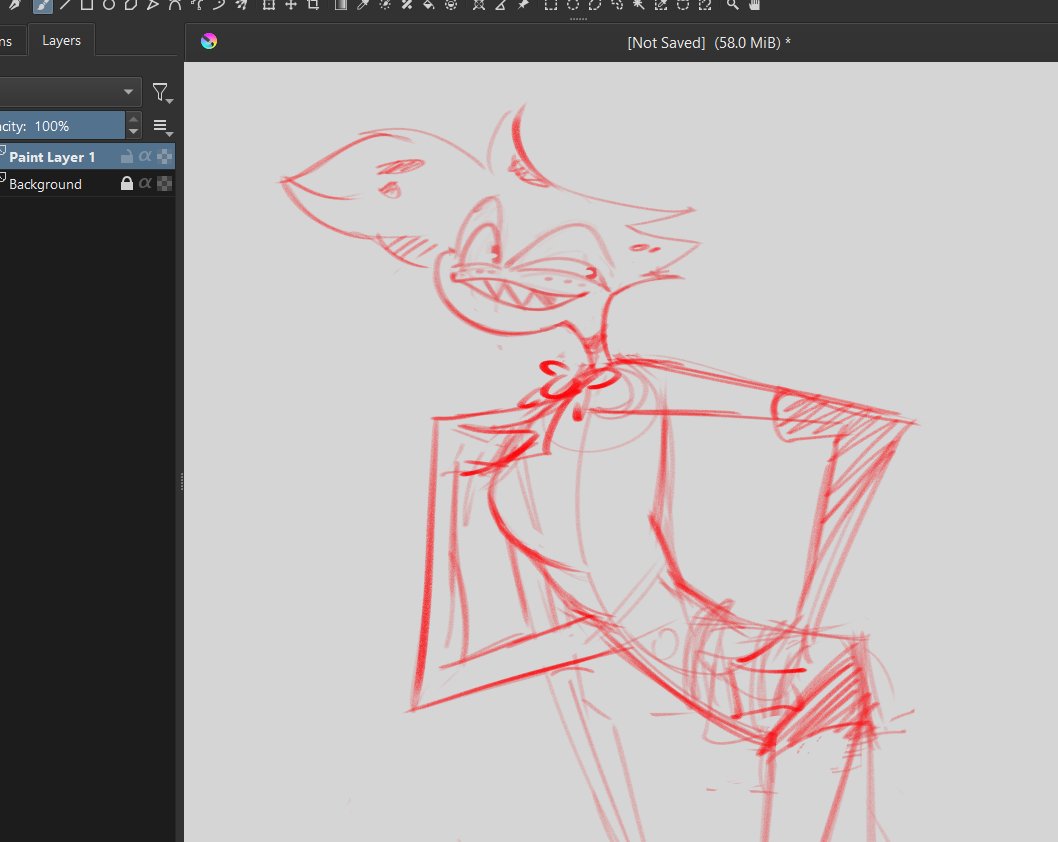
Task: Switch to the Layers tab
Action: 61,40
